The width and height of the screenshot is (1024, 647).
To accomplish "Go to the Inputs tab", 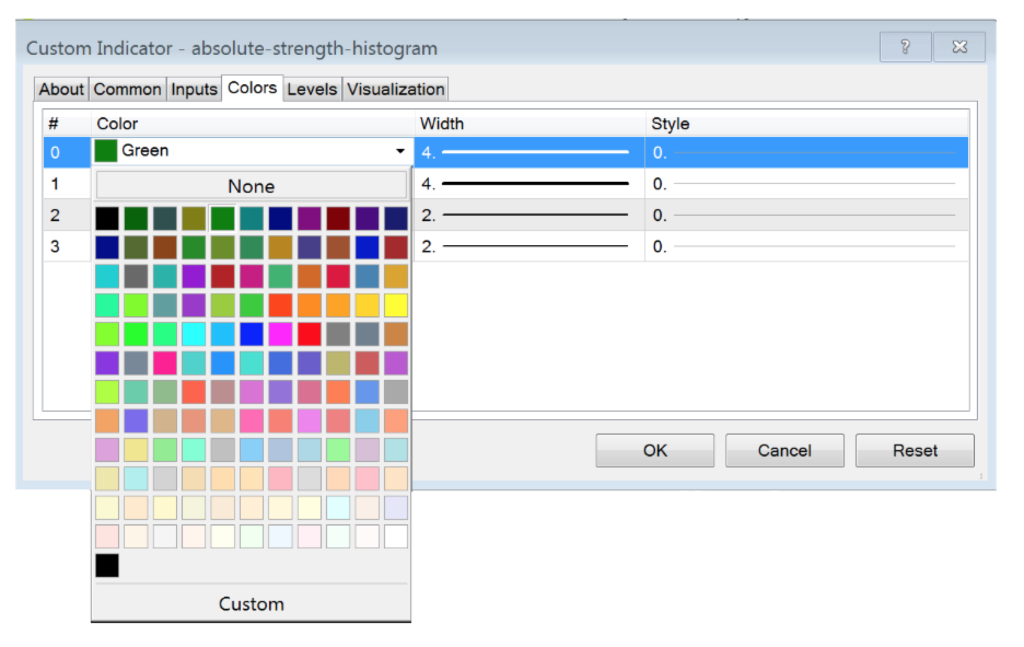I will [194, 89].
